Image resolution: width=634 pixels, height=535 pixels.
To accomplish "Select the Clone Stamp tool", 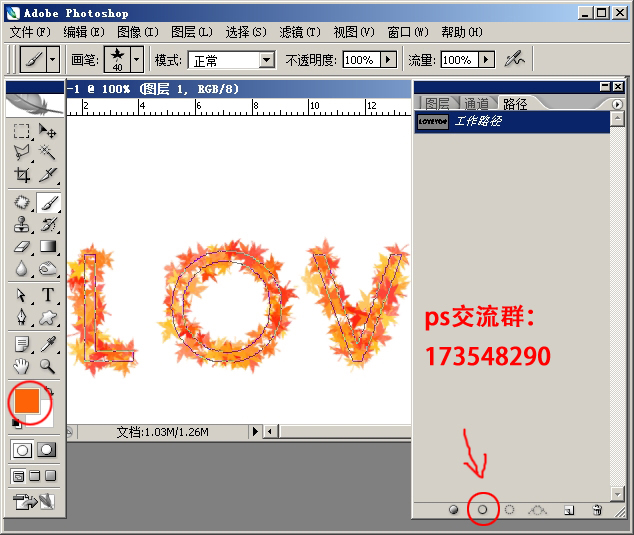I will tap(21, 224).
